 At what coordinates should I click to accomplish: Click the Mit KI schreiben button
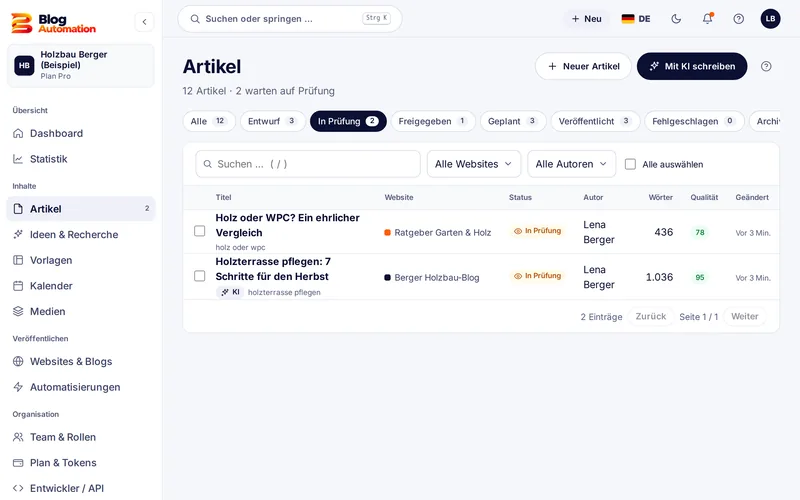[692, 66]
